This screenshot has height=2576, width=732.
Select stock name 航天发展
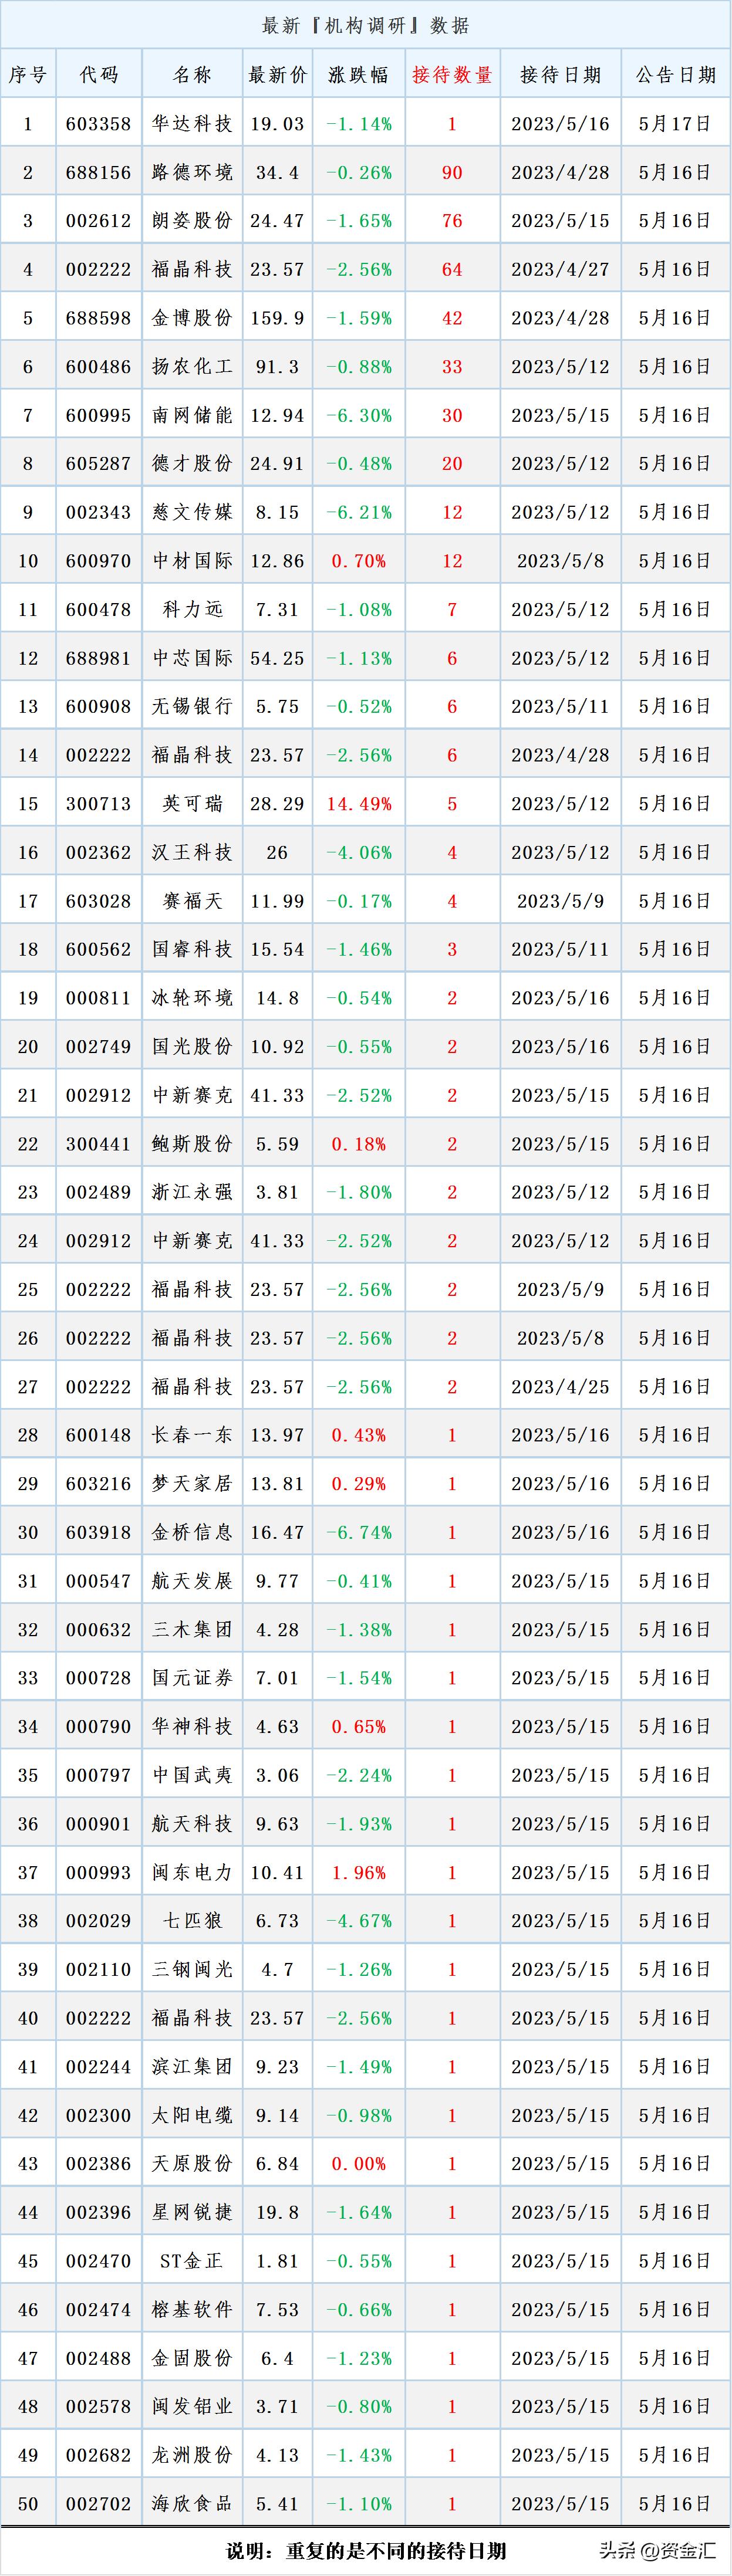coord(192,1581)
